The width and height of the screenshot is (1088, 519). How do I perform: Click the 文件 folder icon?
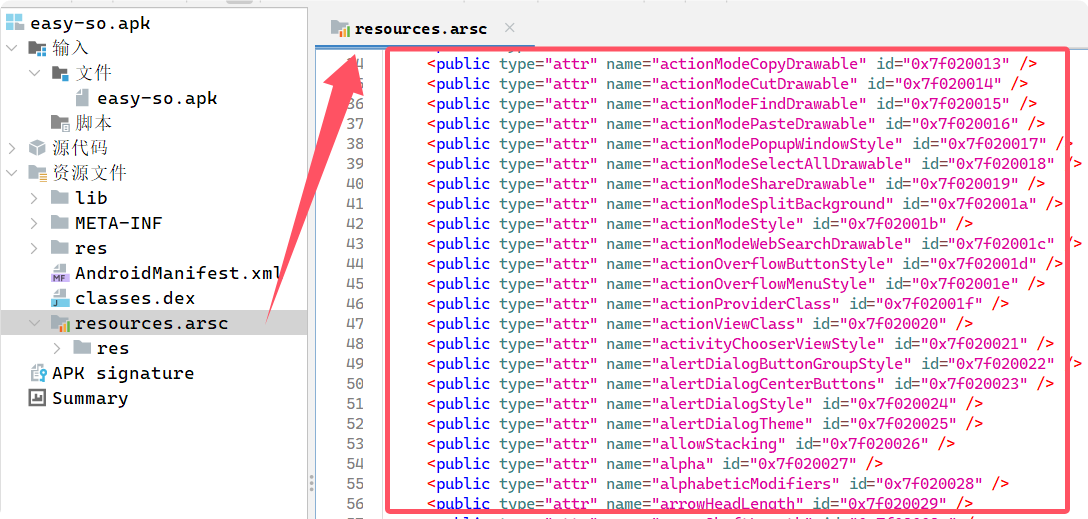[60, 73]
